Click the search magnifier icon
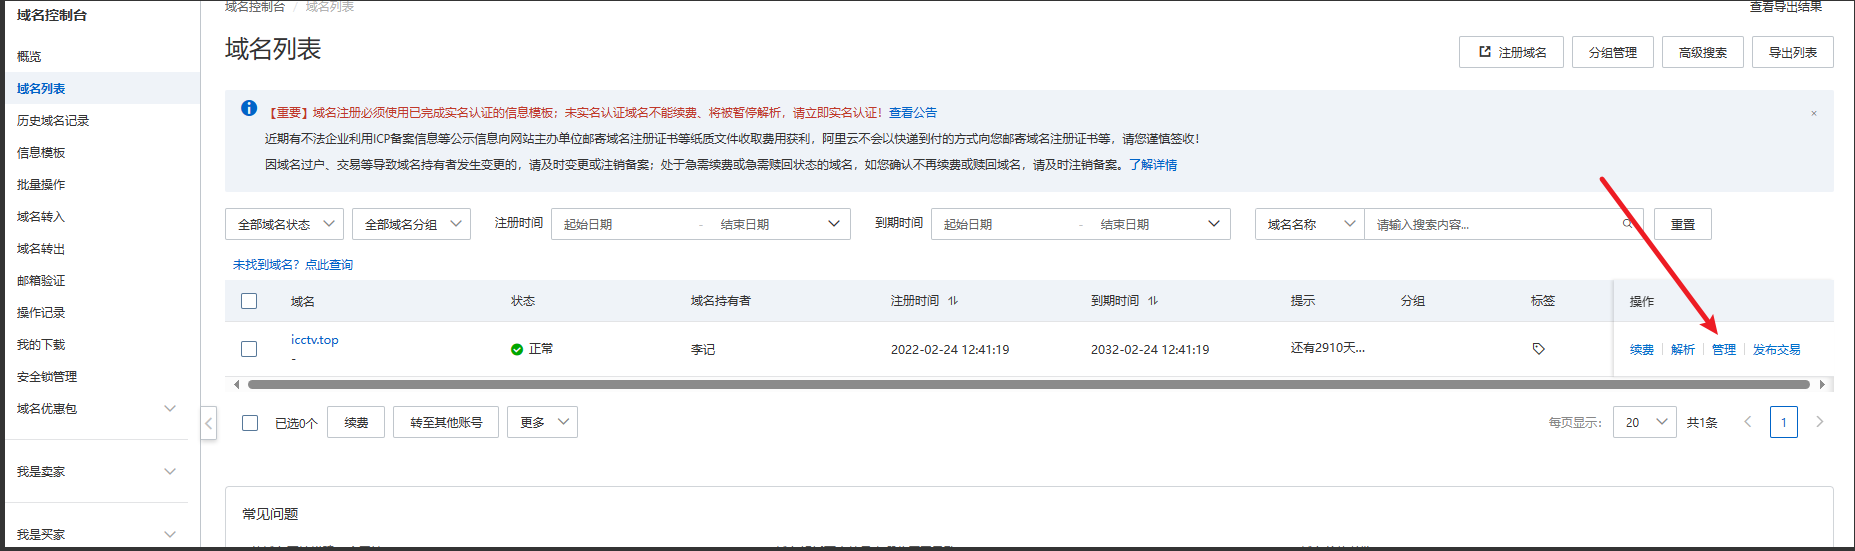Screen dimensions: 1855x551 click(x=1627, y=224)
